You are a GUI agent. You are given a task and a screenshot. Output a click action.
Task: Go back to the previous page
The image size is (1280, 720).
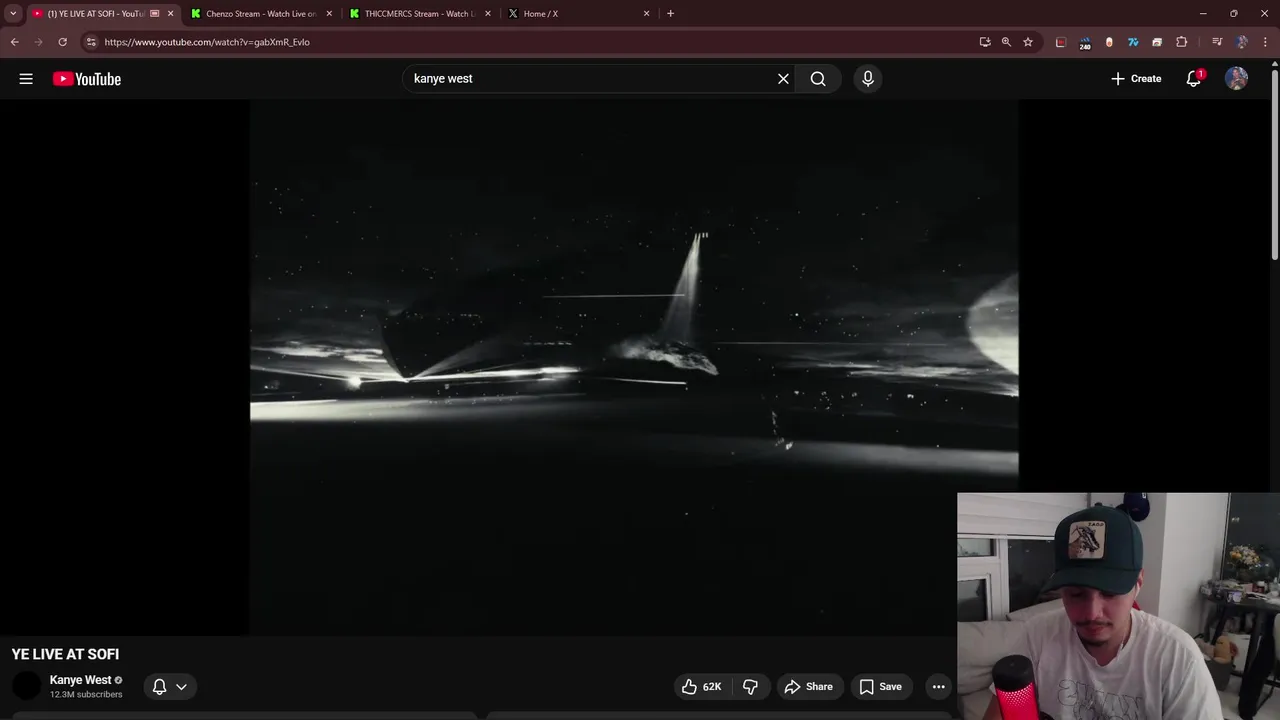tap(14, 42)
